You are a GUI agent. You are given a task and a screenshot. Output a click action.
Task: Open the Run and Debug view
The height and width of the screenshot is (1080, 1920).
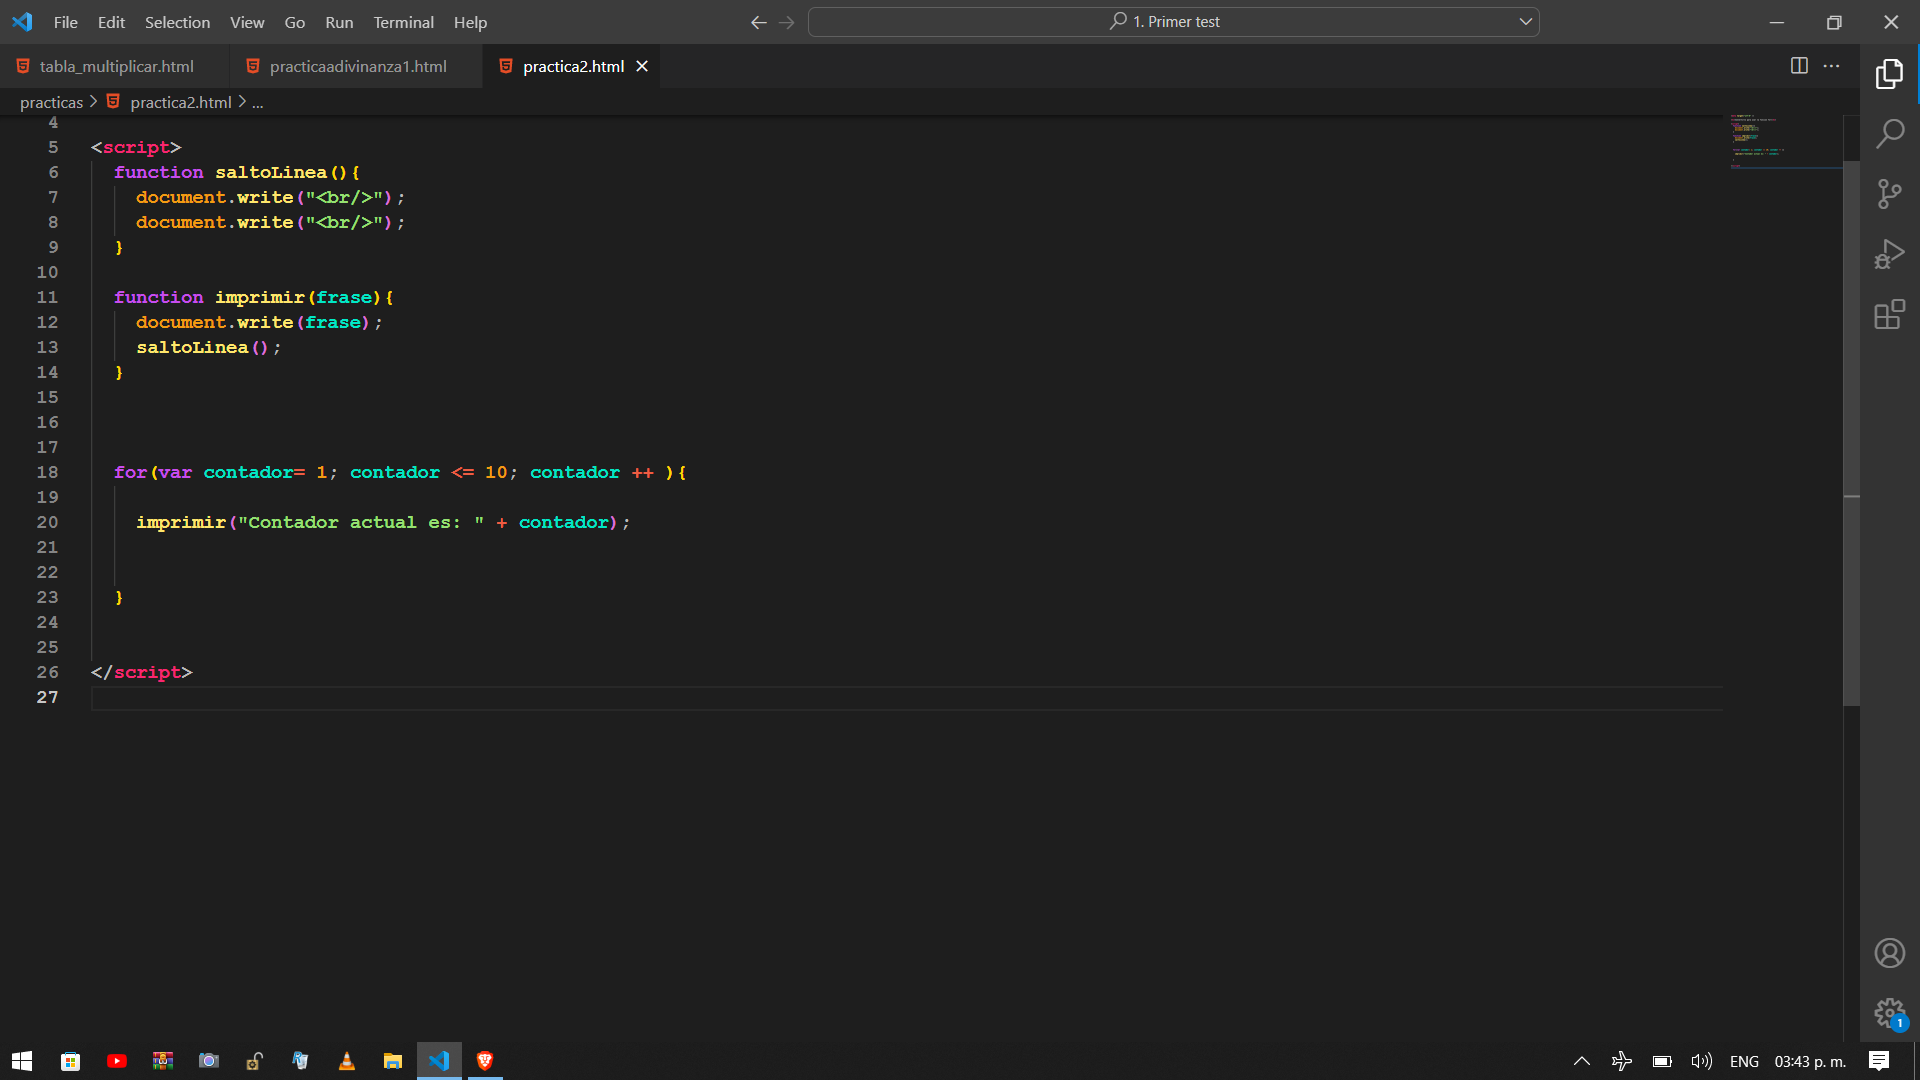click(x=1889, y=254)
